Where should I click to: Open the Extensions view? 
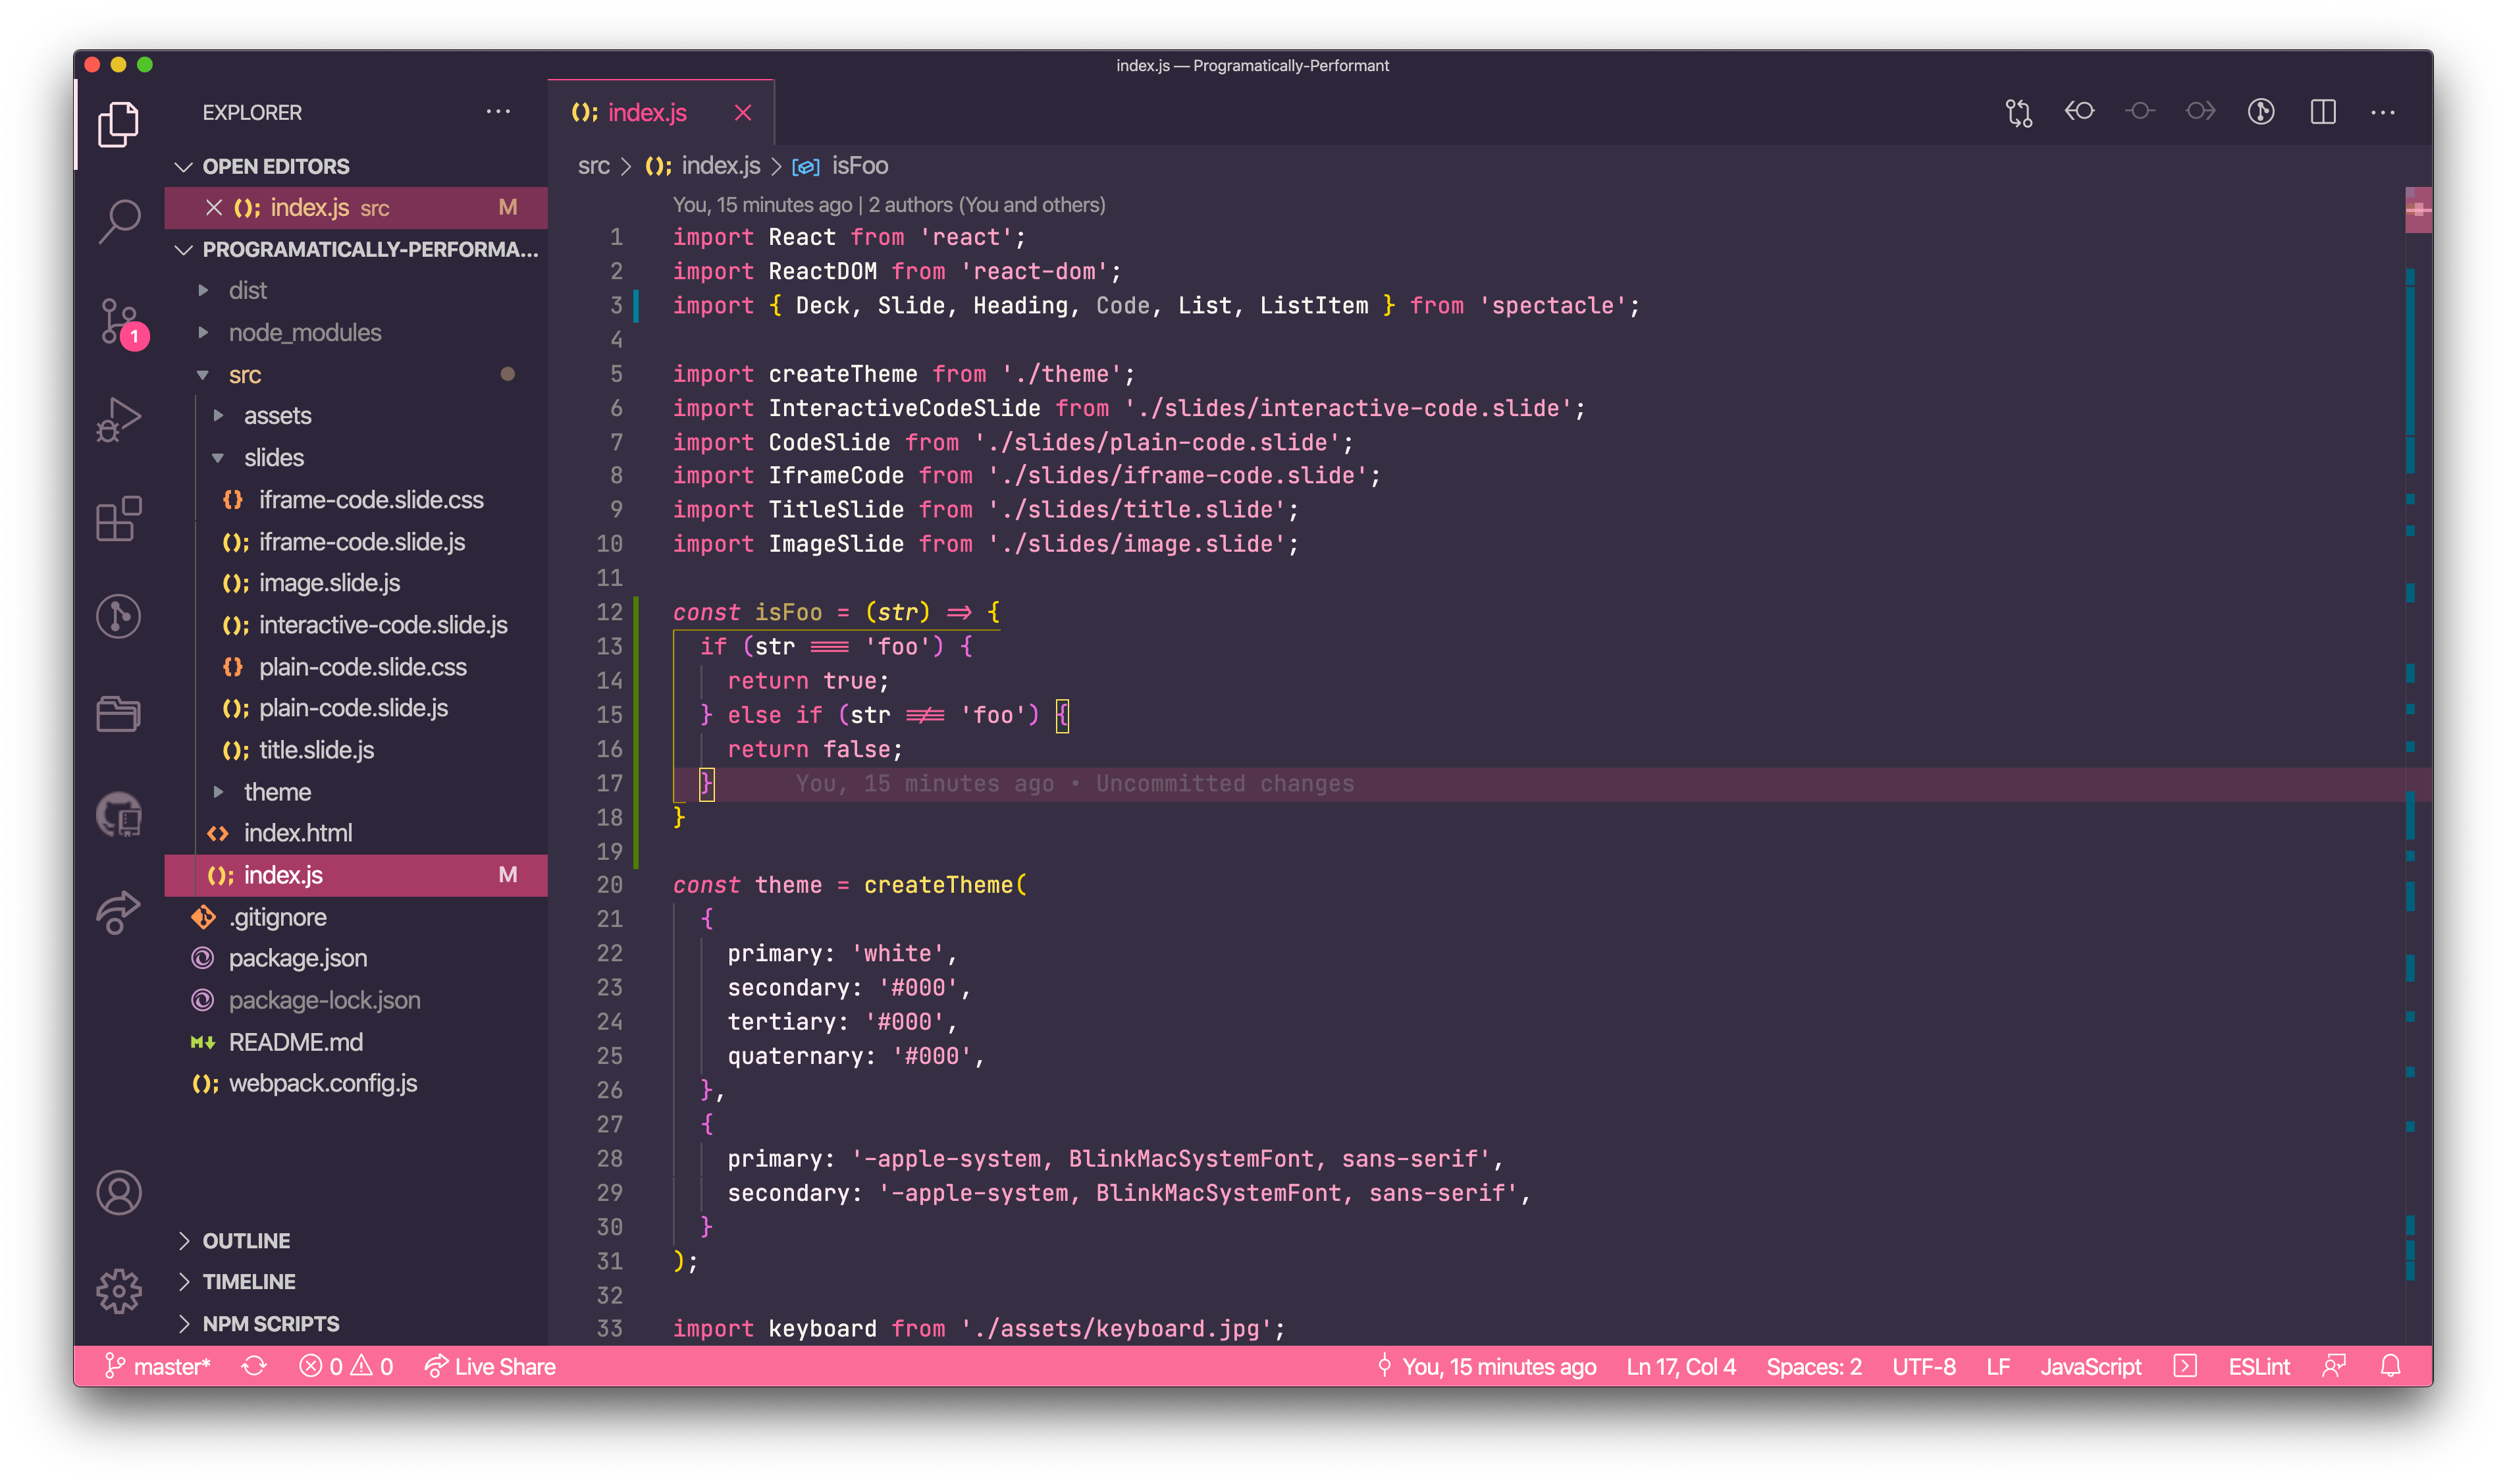pos(119,518)
